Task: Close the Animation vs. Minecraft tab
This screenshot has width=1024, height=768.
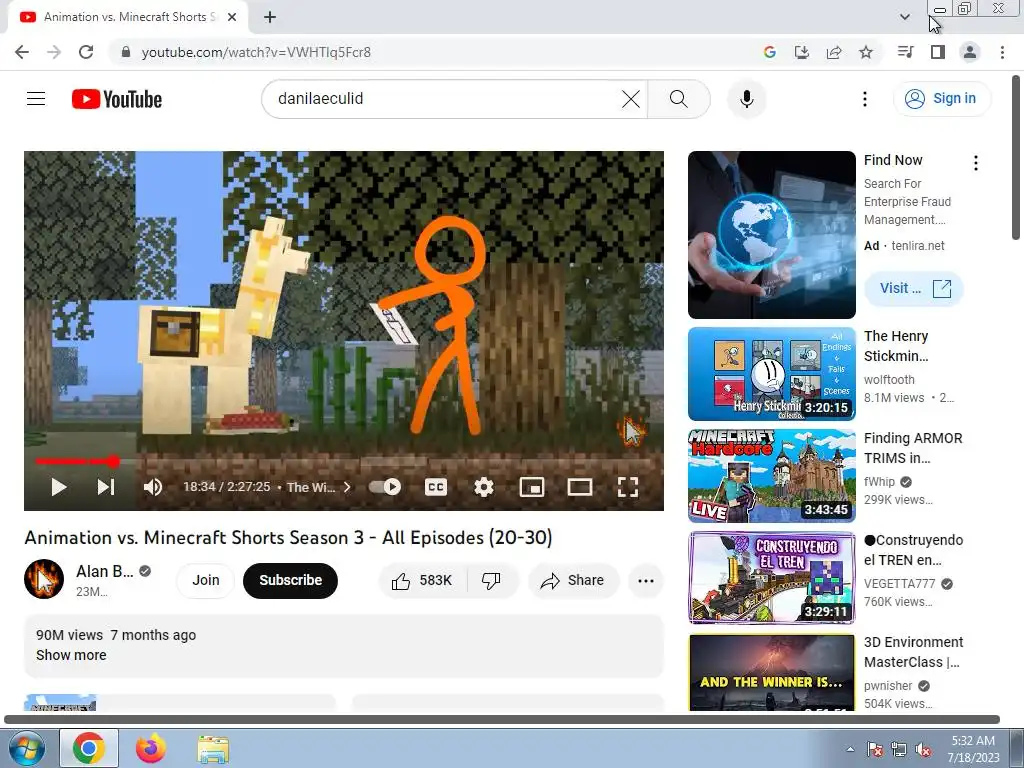Action: point(232,18)
